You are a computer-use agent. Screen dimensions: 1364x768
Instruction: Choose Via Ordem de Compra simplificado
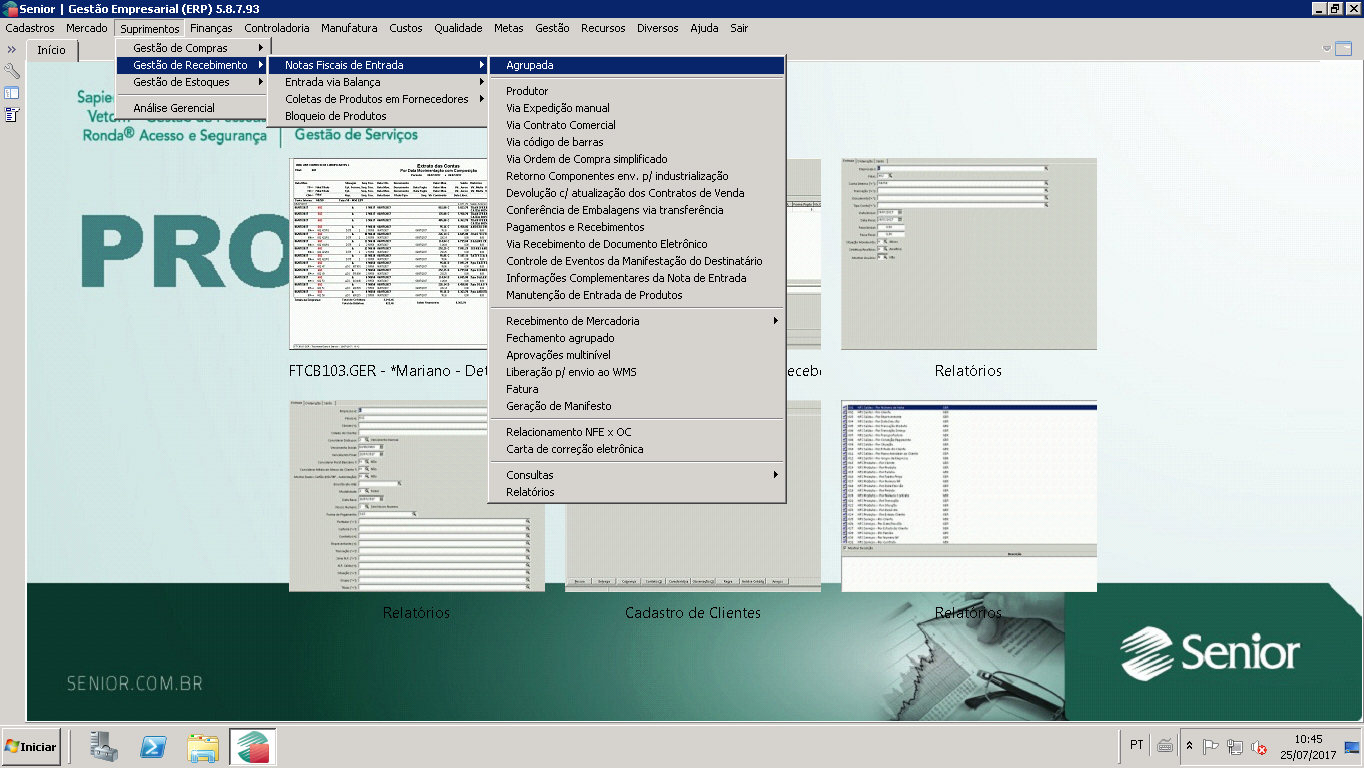point(637,159)
